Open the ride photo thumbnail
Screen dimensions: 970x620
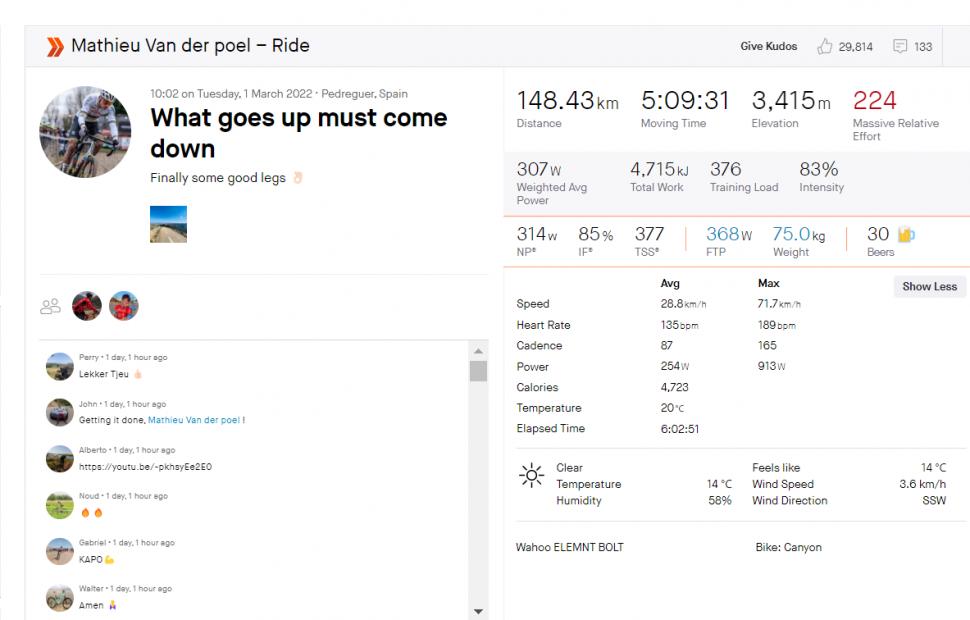[168, 224]
